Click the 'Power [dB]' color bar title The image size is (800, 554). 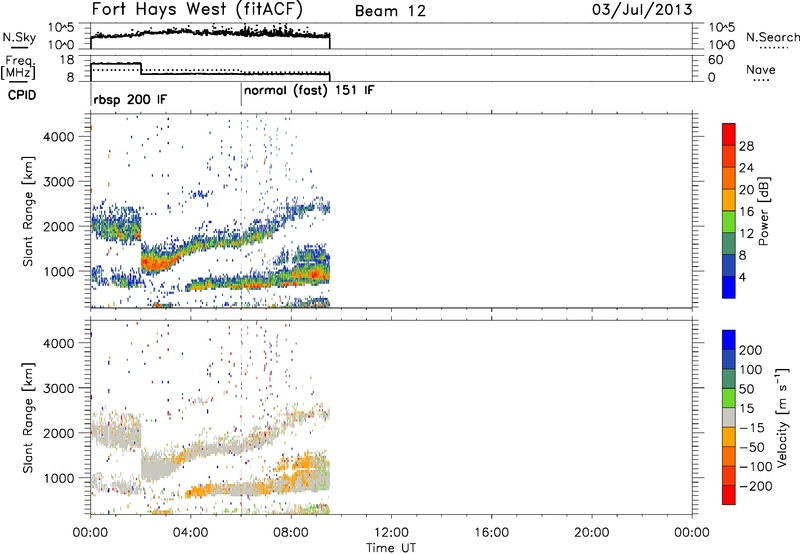763,211
